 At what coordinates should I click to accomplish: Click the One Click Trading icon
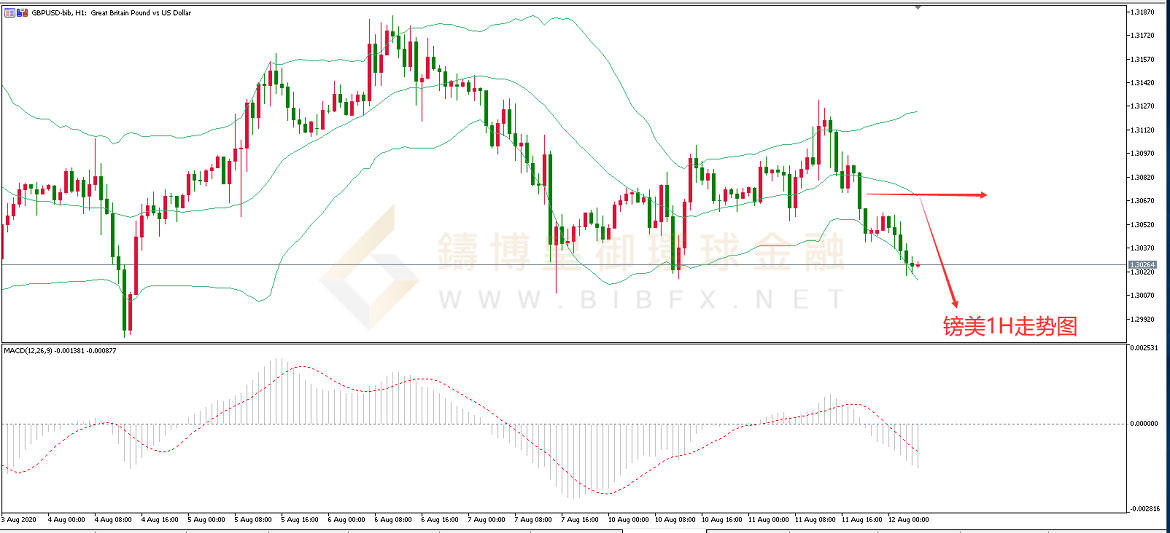9,12
